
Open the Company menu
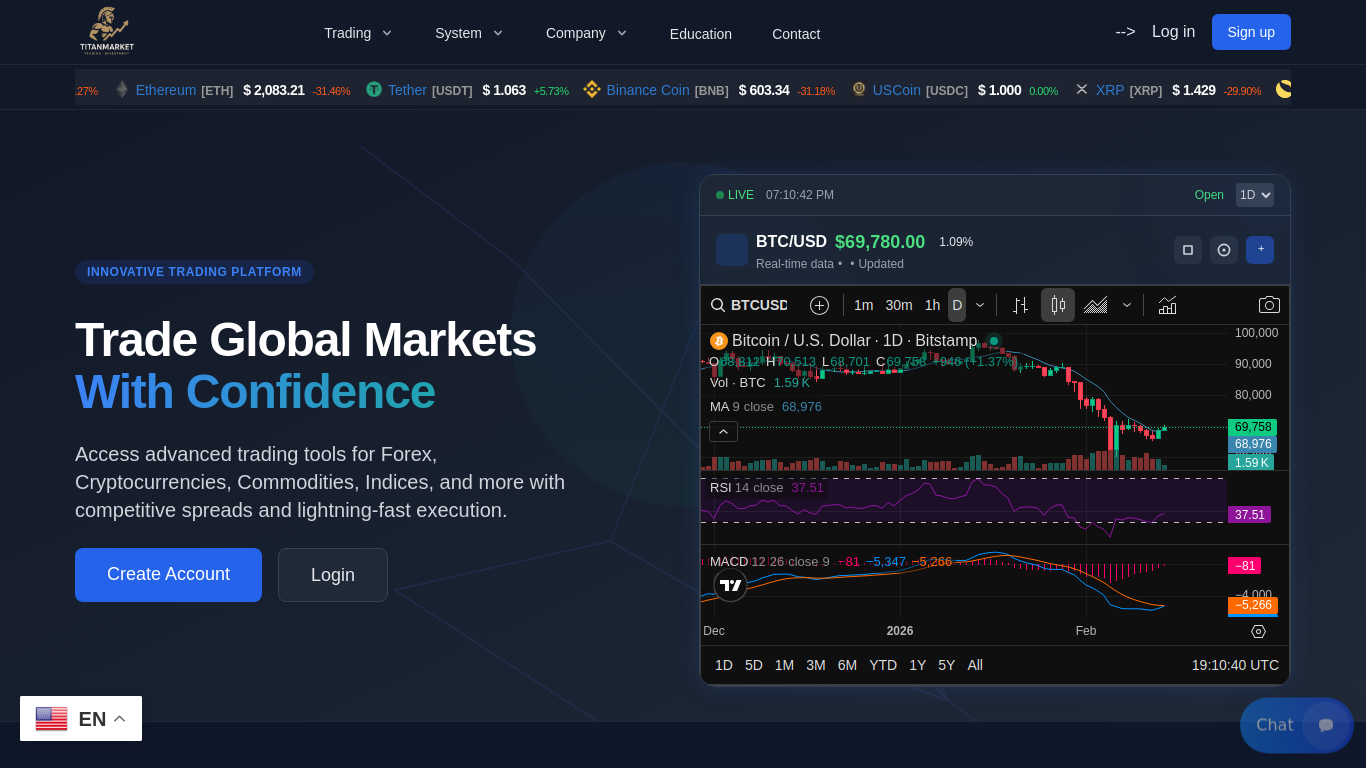click(x=575, y=33)
